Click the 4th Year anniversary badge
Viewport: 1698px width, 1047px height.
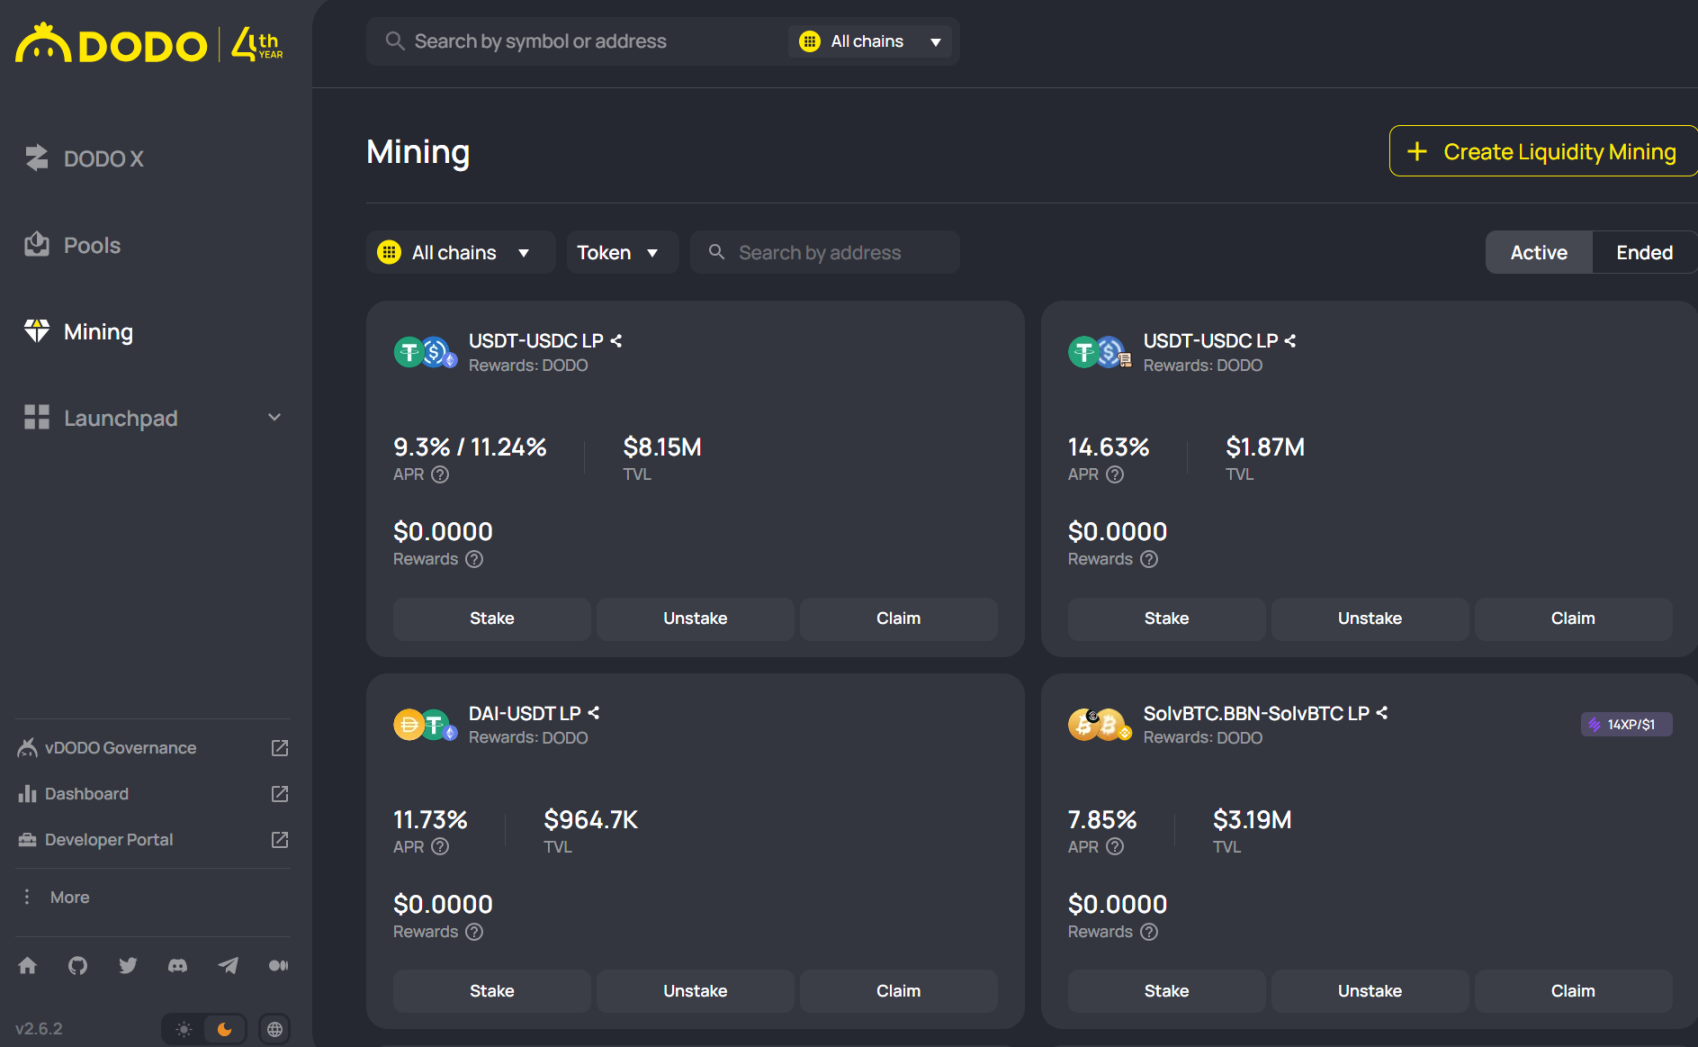click(x=257, y=44)
